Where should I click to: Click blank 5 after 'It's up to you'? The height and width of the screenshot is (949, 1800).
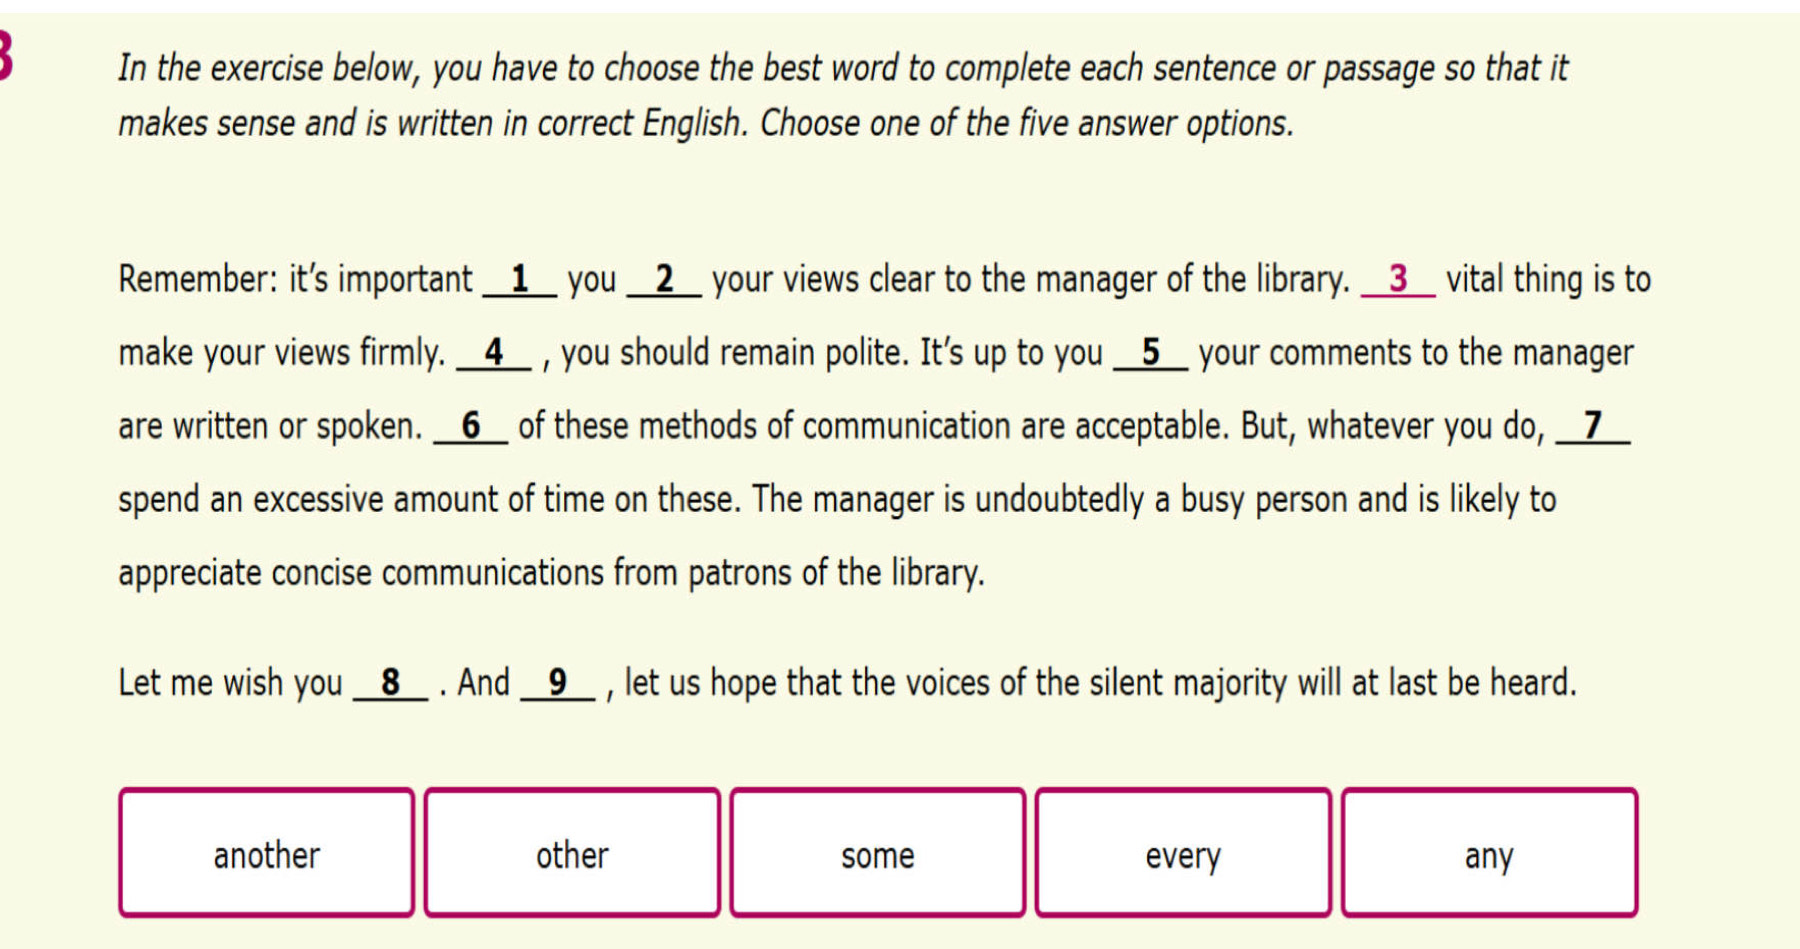pyautogui.click(x=1151, y=352)
